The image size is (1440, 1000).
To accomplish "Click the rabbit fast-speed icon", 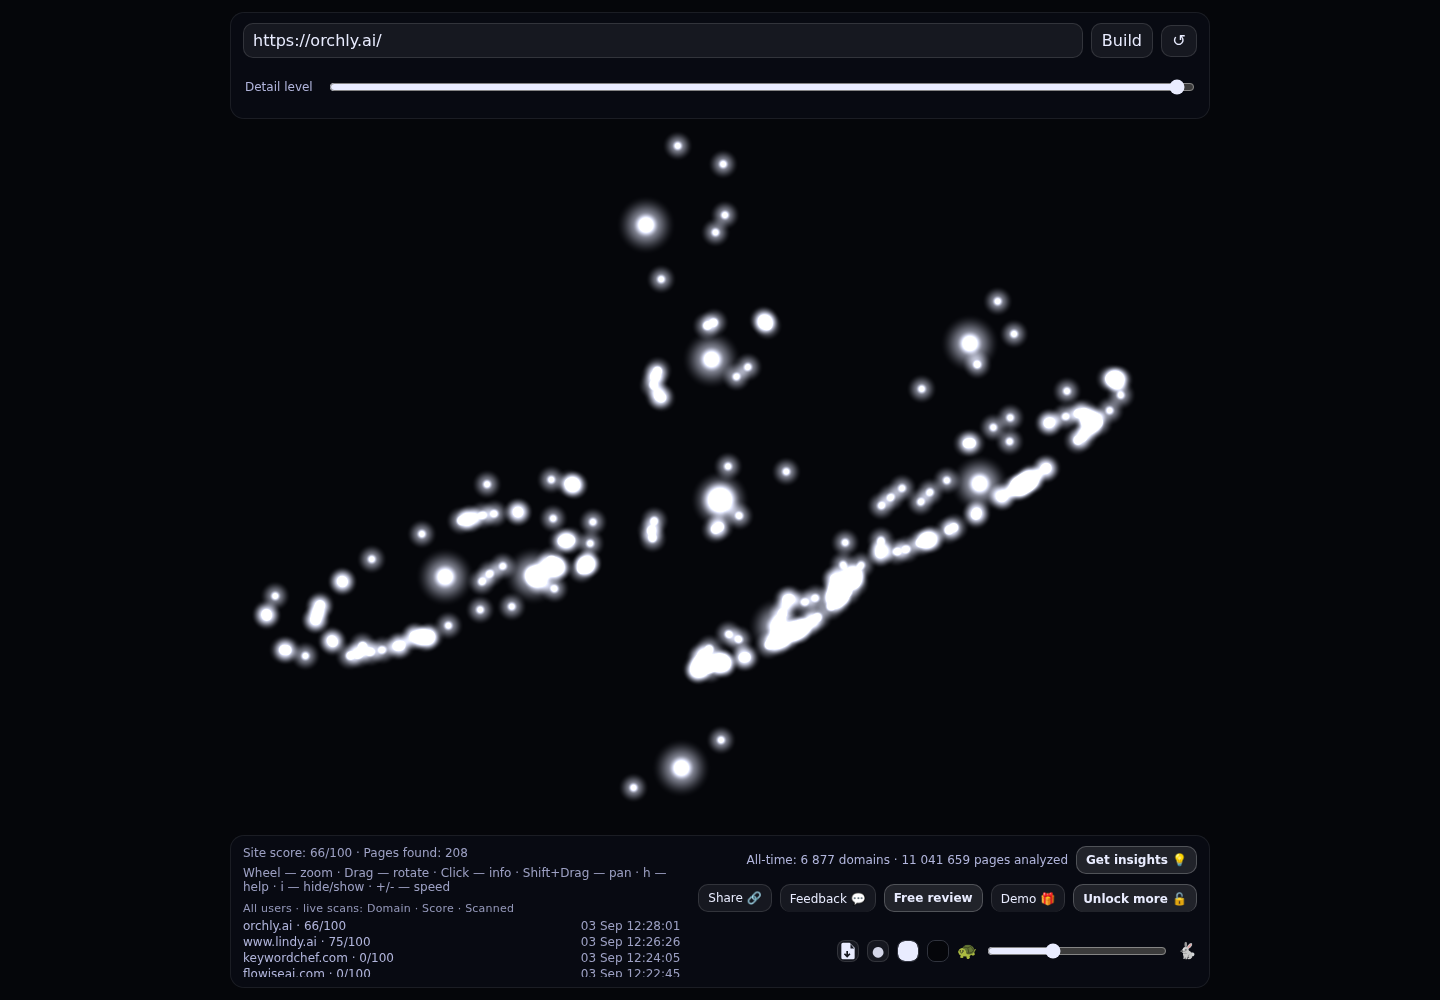I will coord(1187,951).
